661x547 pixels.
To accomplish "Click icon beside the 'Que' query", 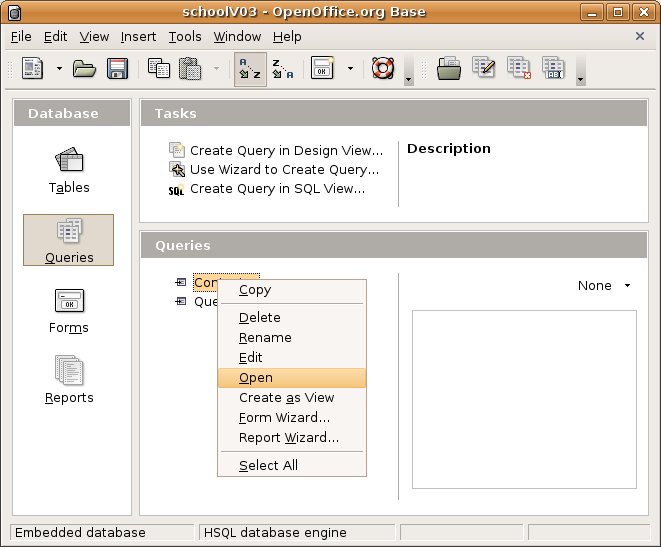I will pos(180,301).
